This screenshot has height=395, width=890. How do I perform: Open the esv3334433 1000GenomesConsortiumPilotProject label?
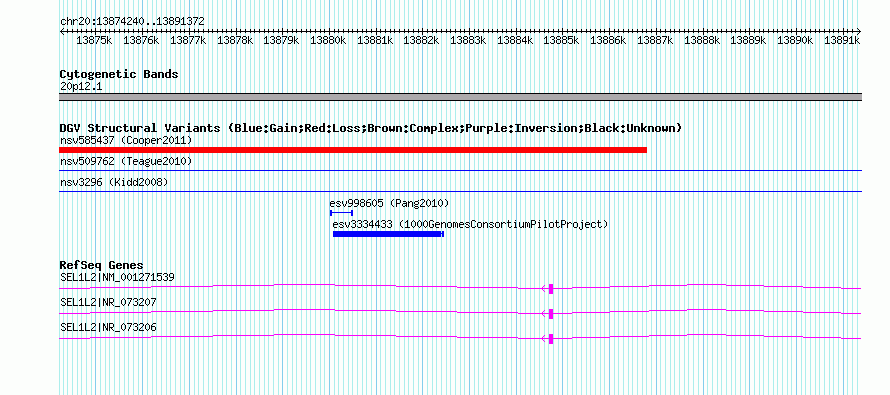(471, 224)
